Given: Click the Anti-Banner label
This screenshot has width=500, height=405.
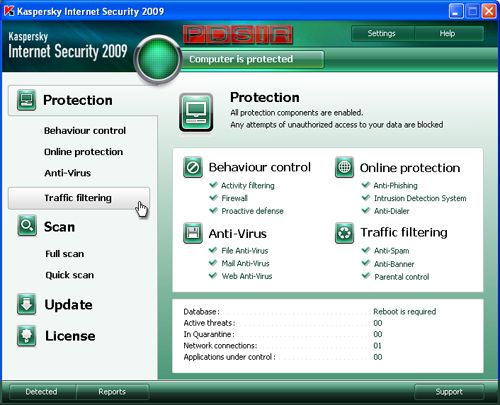Looking at the screenshot, I should click(394, 264).
